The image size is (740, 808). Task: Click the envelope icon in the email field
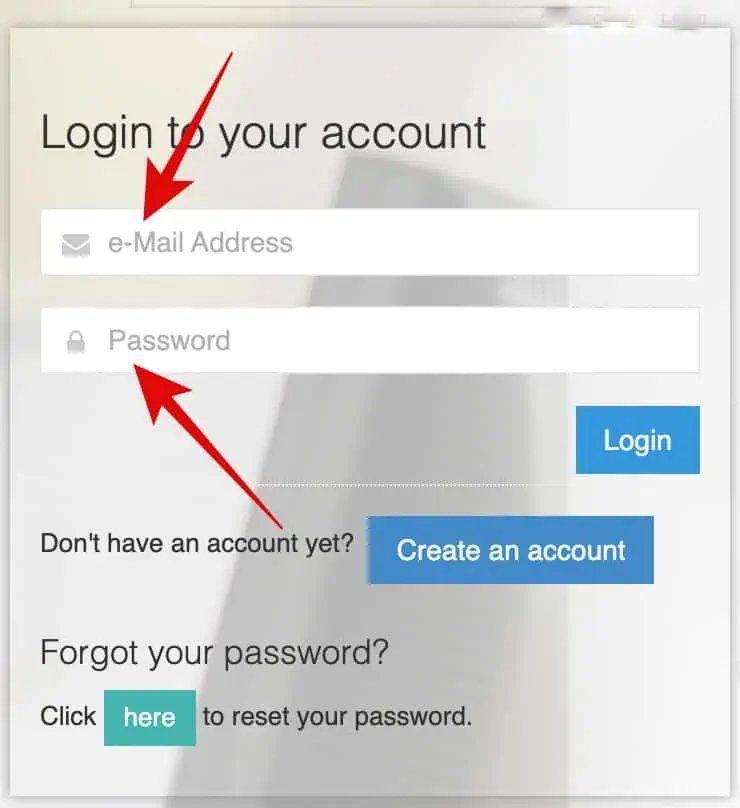point(76,244)
